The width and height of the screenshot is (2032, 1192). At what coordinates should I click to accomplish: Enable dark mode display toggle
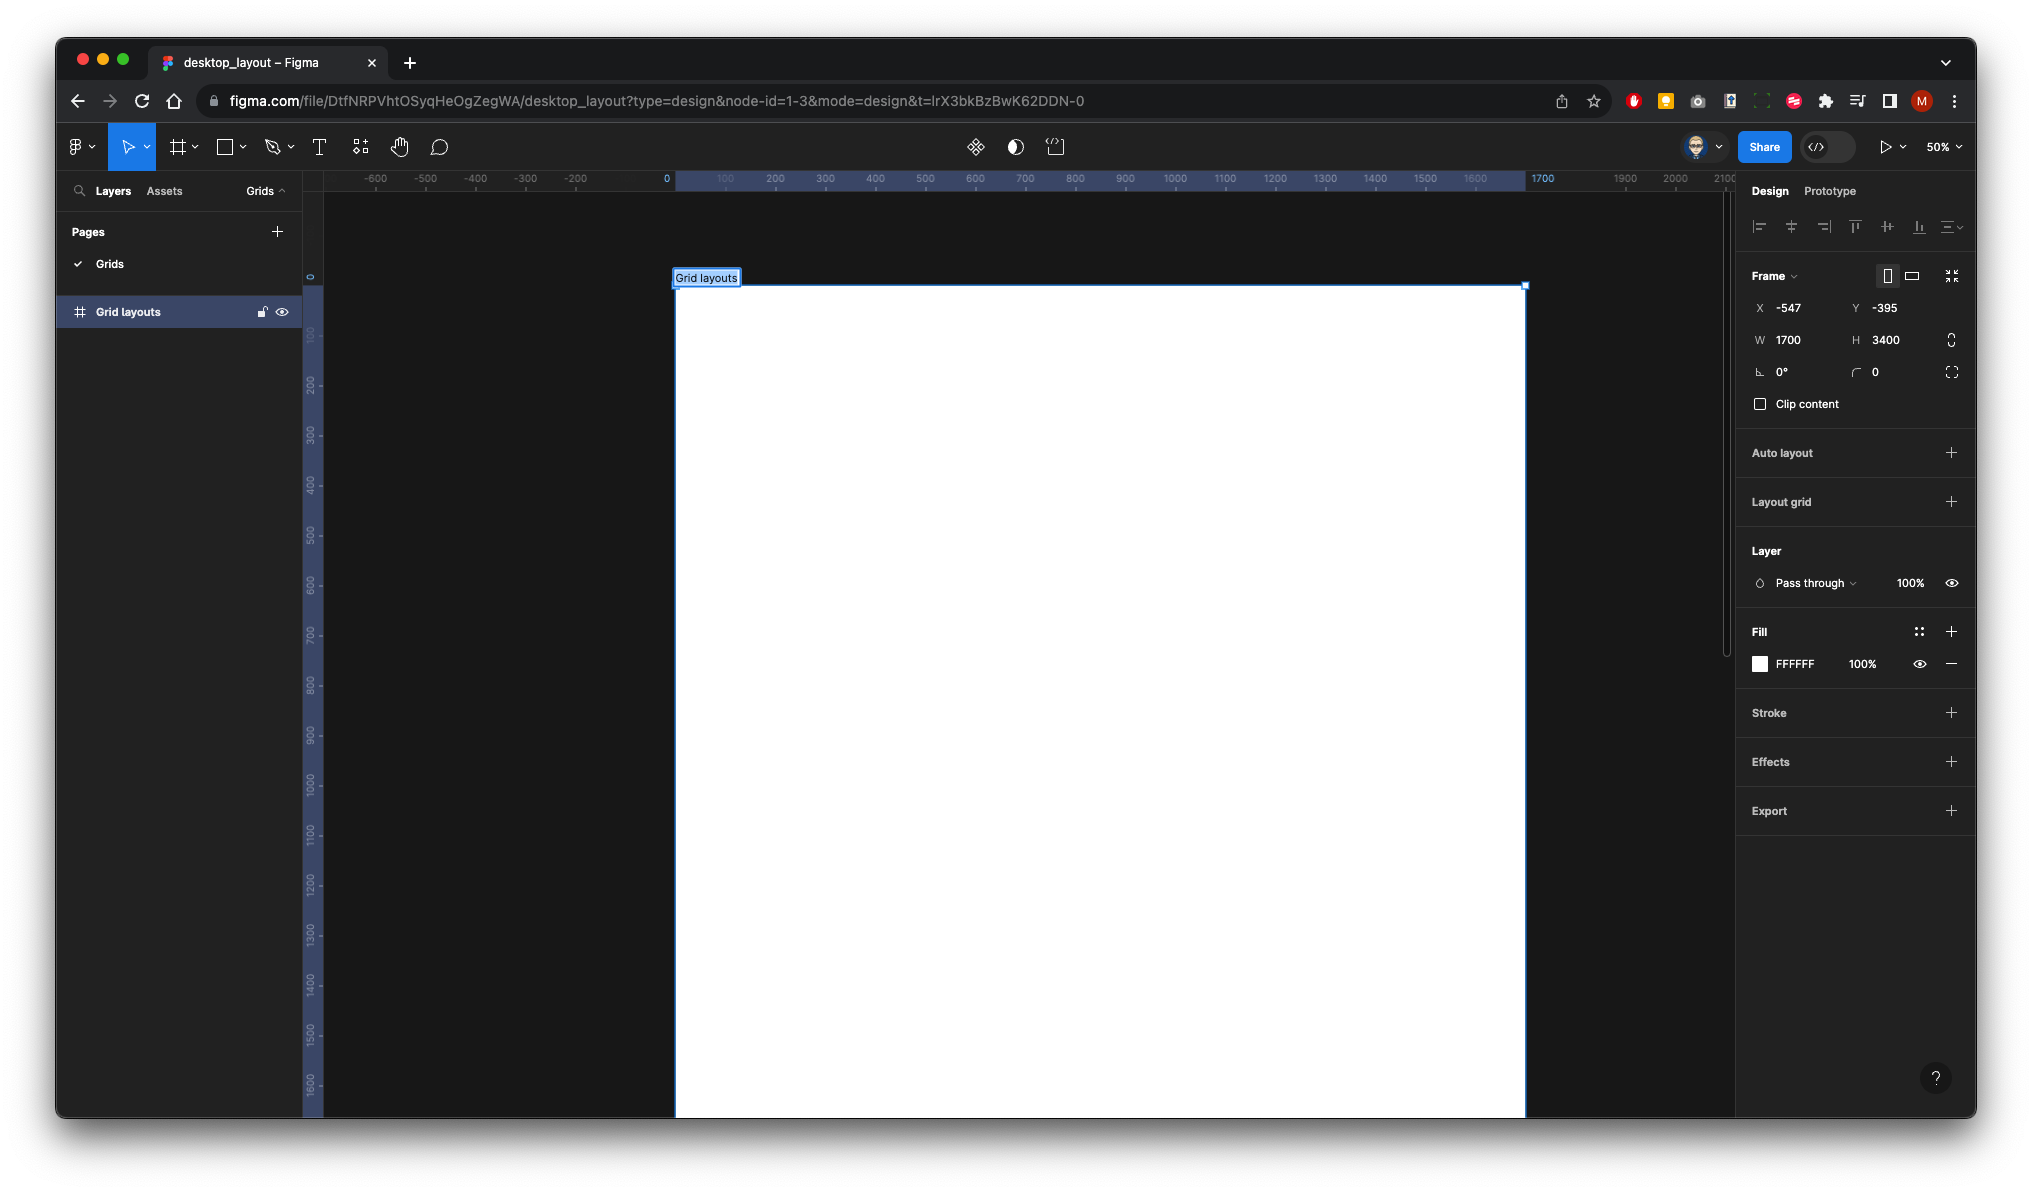1016,146
